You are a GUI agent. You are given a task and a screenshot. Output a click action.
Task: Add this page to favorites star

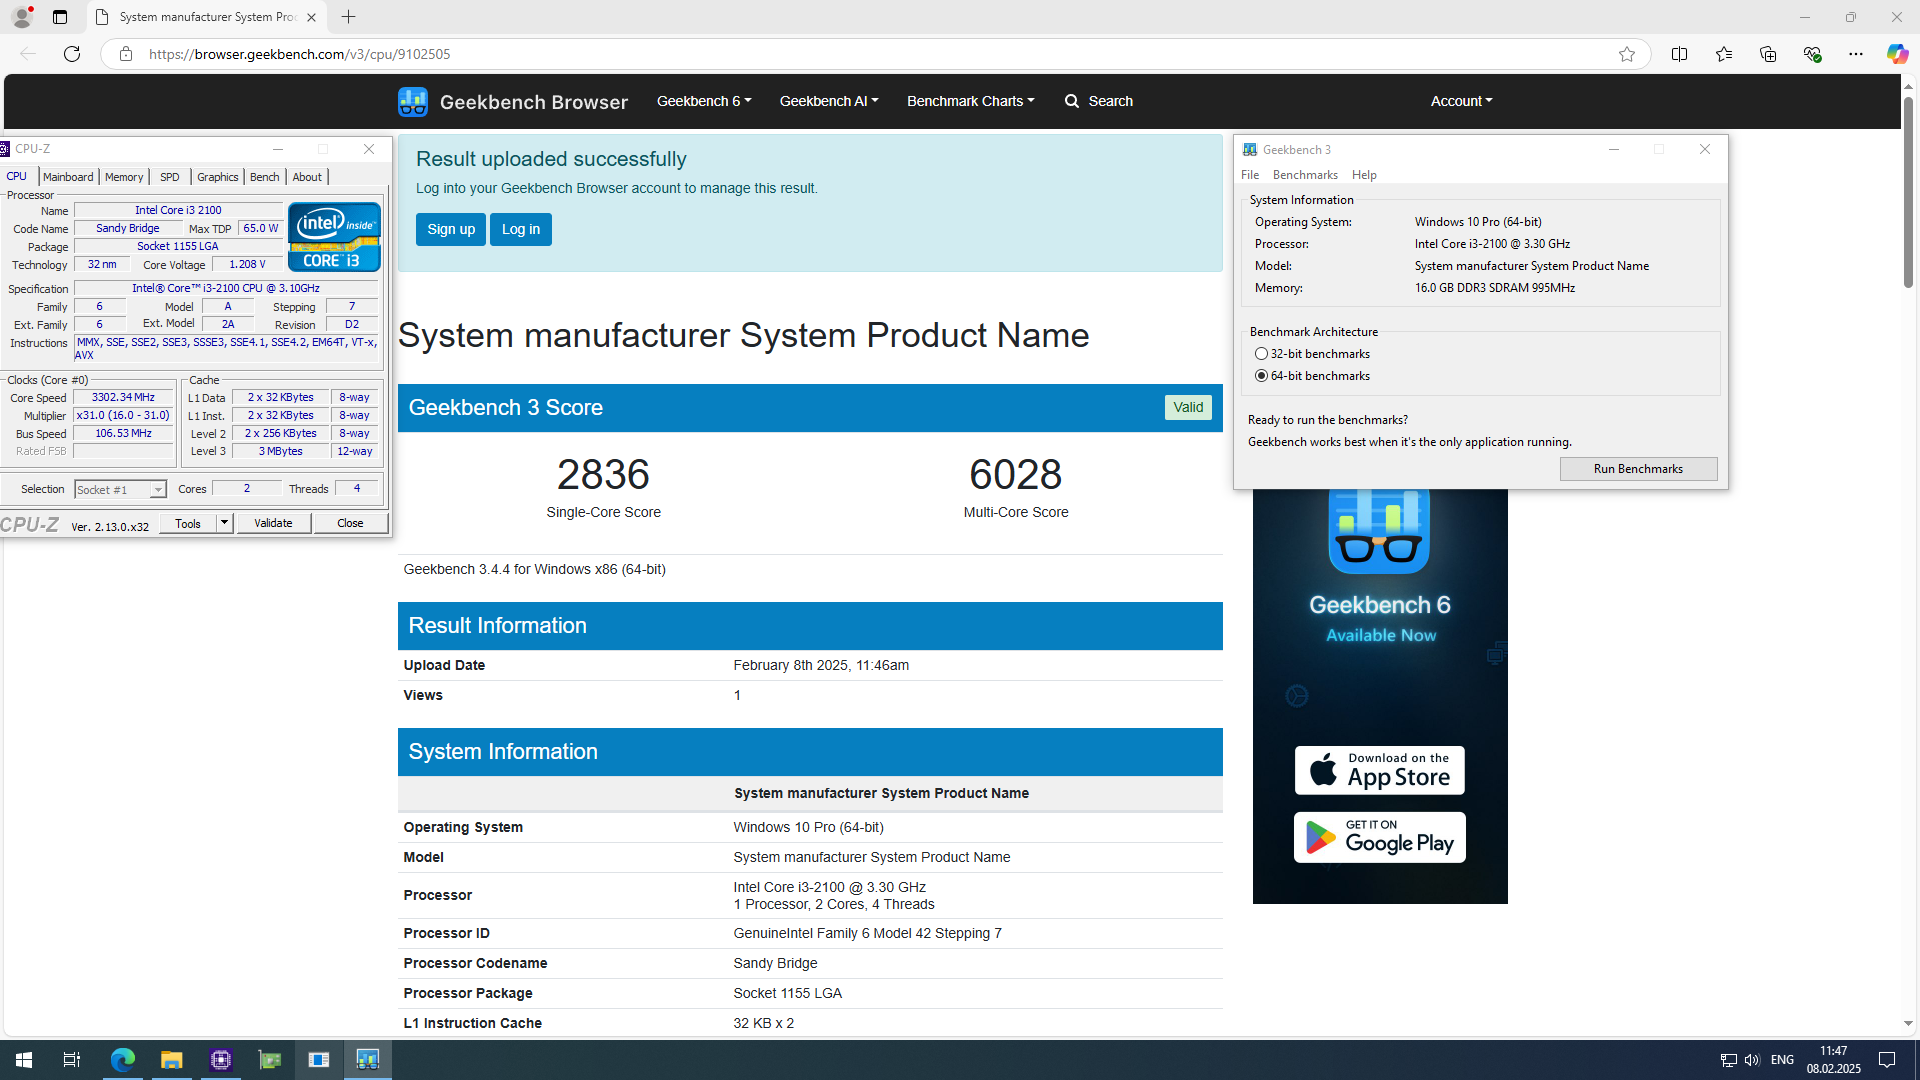coord(1627,54)
